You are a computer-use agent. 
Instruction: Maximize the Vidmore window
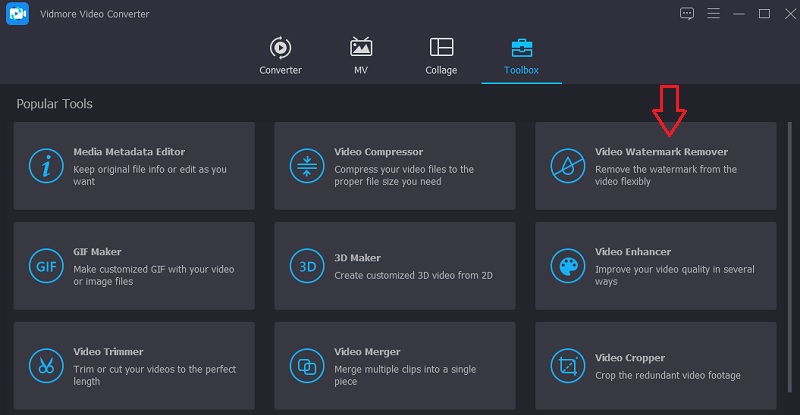coord(764,14)
